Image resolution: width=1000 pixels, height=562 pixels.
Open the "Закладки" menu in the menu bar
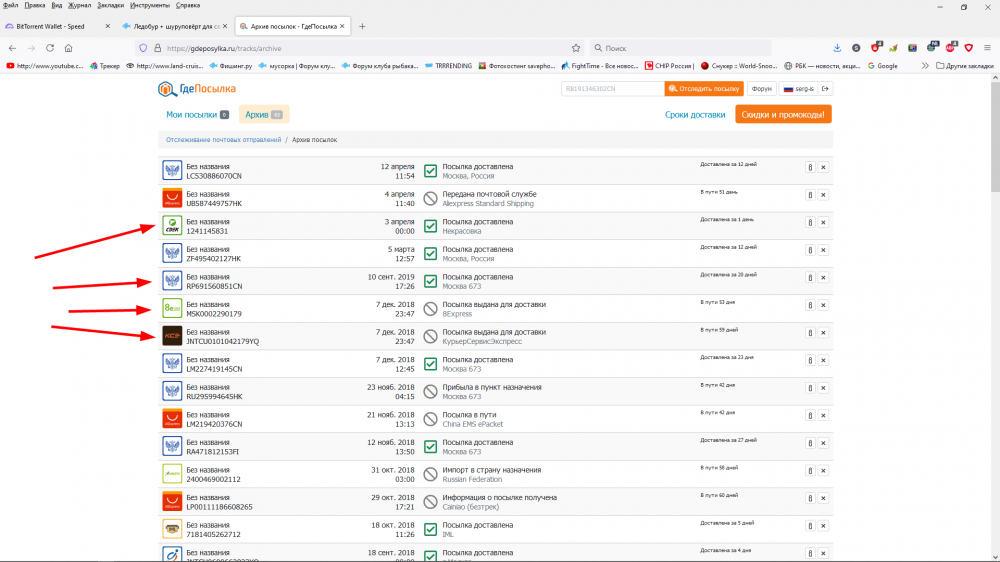click(x=110, y=5)
